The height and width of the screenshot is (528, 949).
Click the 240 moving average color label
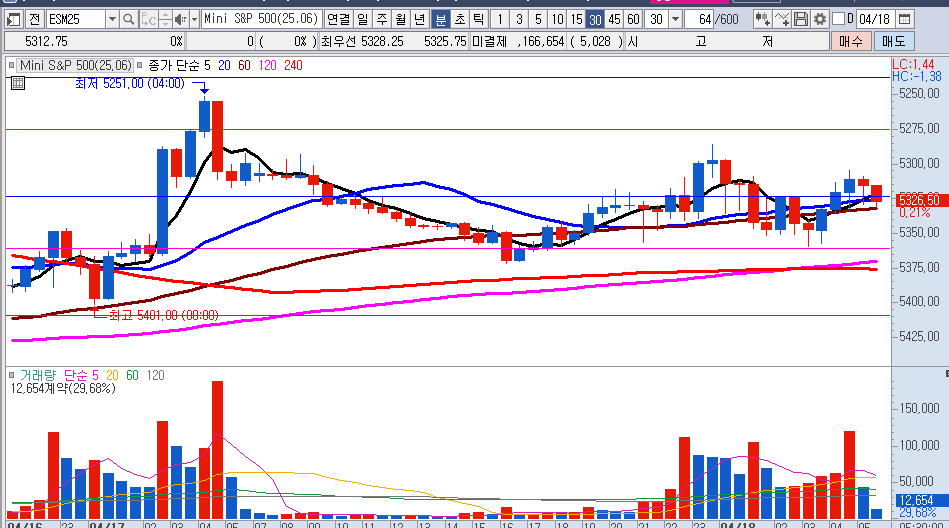[293, 65]
